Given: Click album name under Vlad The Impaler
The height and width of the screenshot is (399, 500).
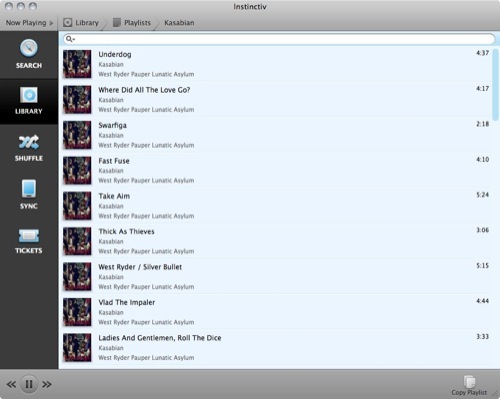Looking at the screenshot, I should pyautogui.click(x=146, y=322).
